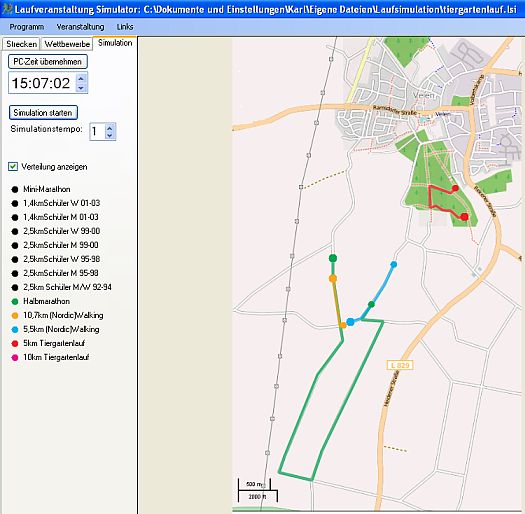
Task: Decrease the time with the down arrow
Action: click(x=81, y=87)
